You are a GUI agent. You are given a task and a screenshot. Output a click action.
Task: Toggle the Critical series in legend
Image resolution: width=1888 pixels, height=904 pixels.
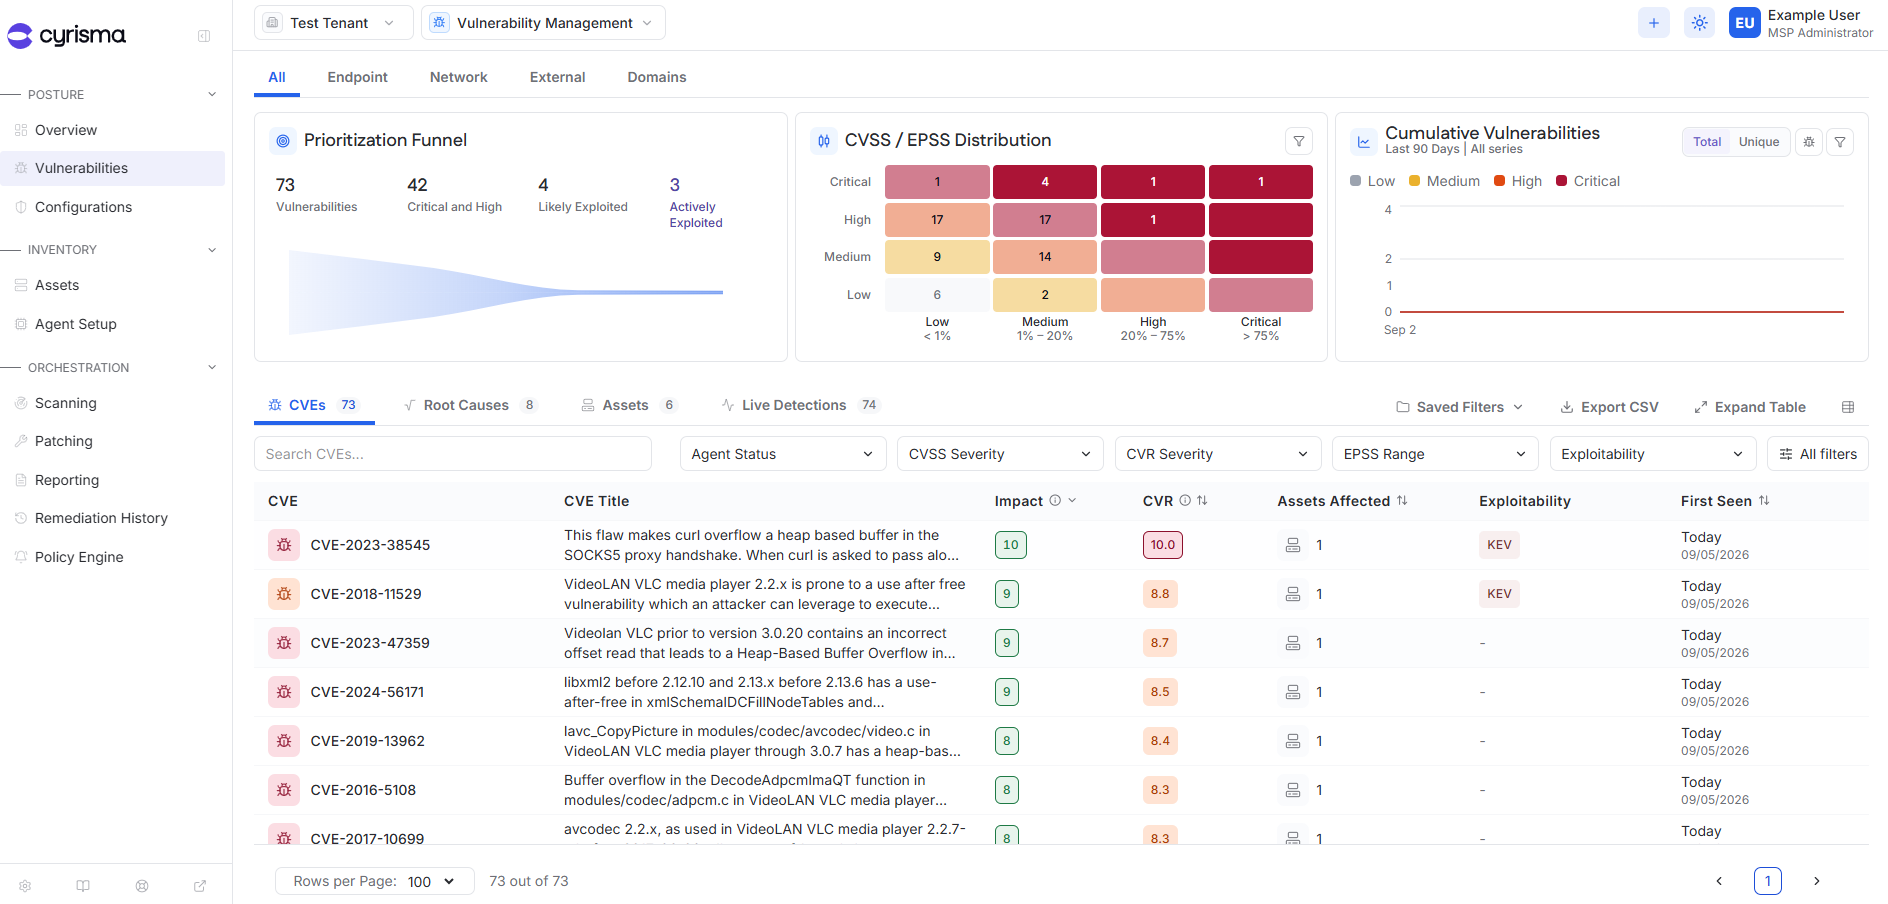coord(1588,181)
